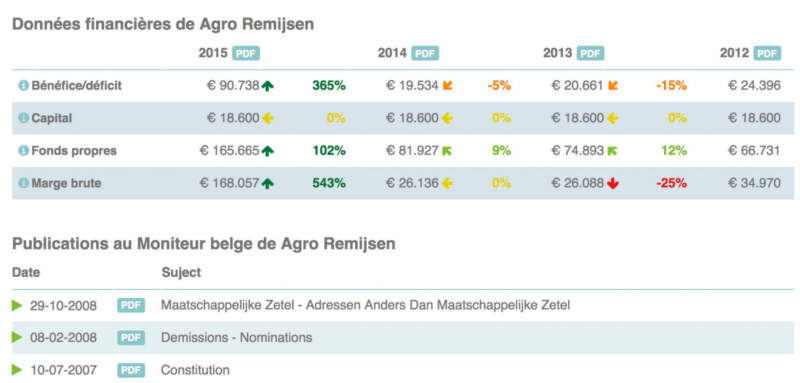
Task: Click orange arrow next to € 19.534
Action: 447,86
